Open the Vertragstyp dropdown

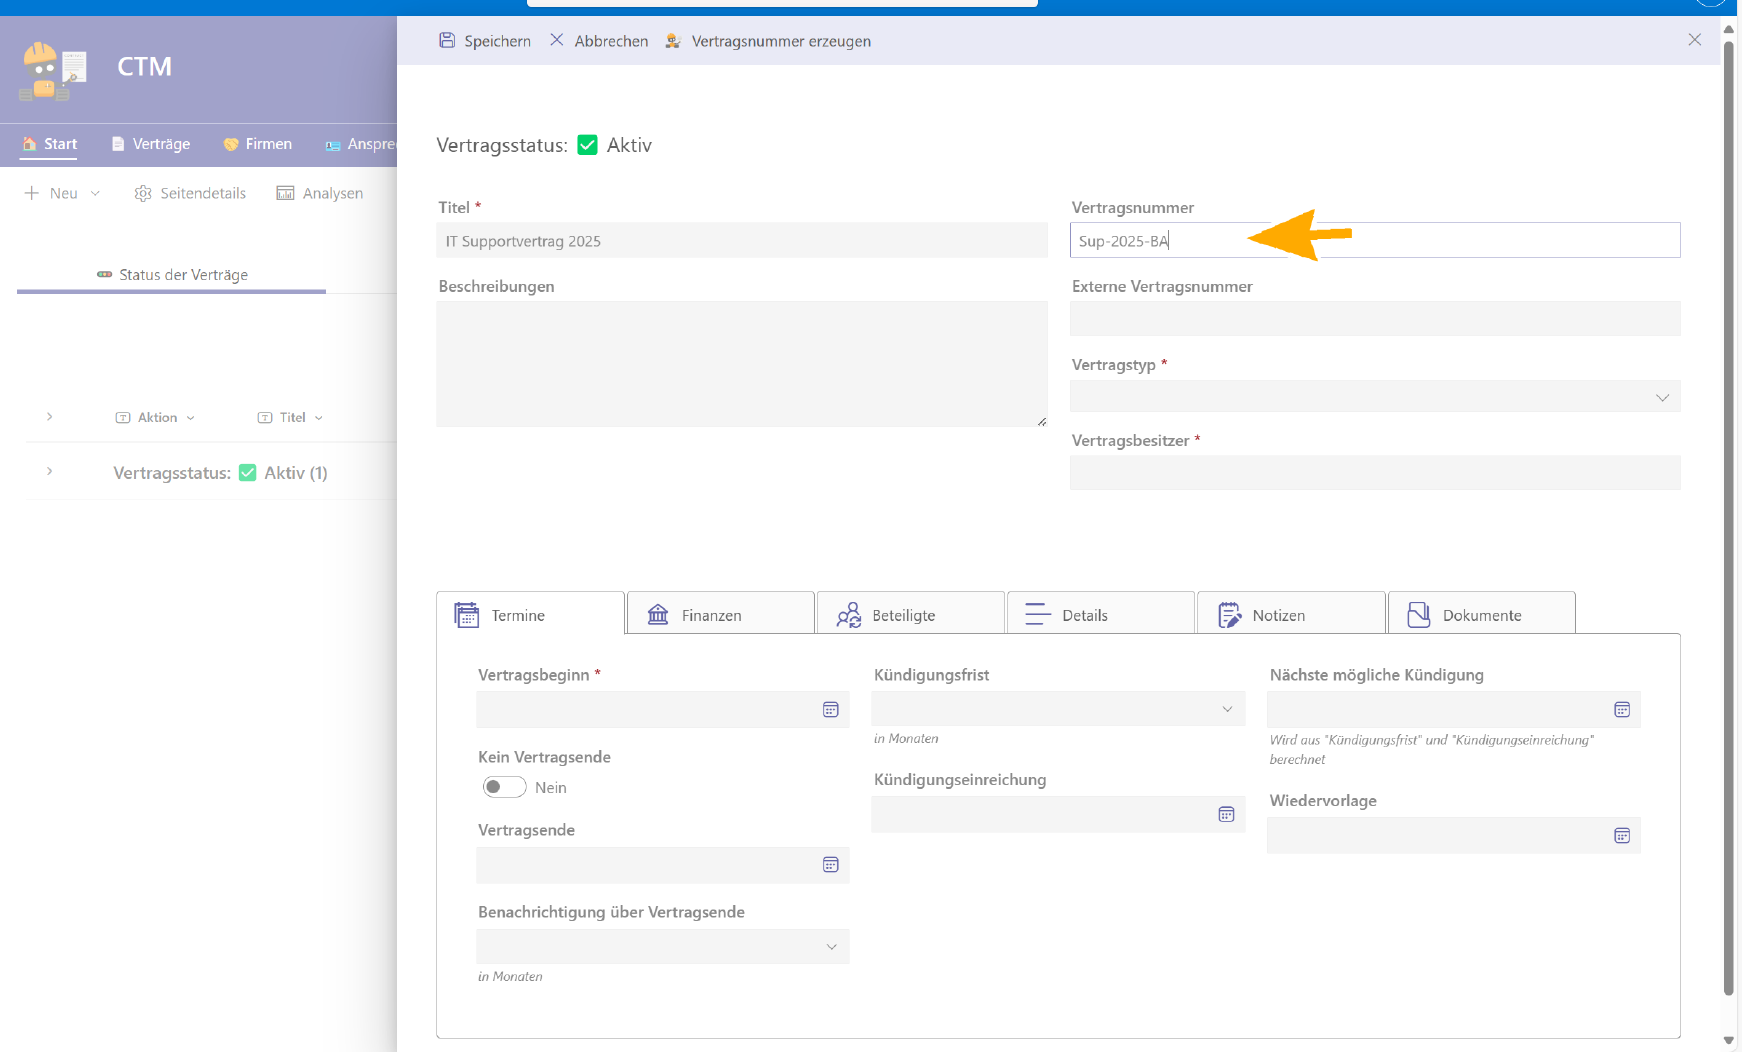click(1374, 397)
